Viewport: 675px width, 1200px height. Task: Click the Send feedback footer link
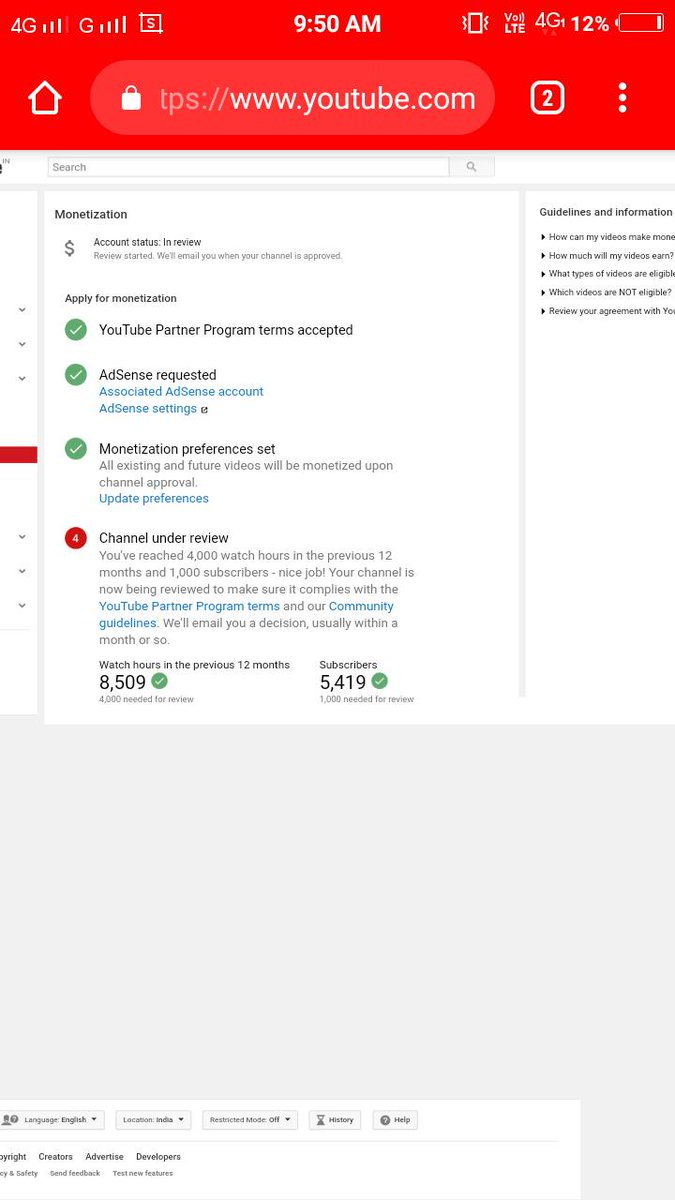point(75,1173)
